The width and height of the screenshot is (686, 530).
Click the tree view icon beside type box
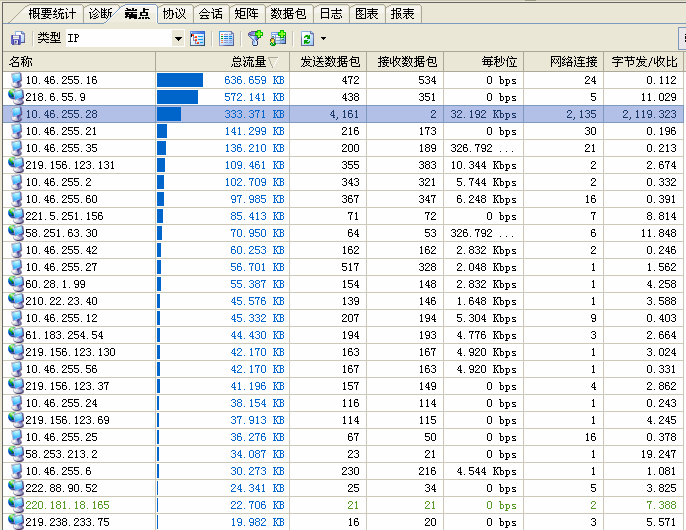tap(198, 38)
